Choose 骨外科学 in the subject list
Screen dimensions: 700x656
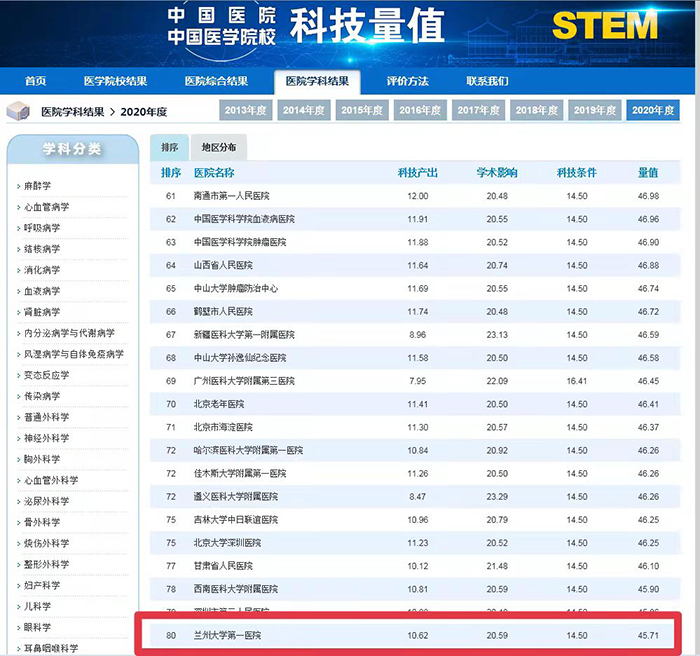point(42,522)
